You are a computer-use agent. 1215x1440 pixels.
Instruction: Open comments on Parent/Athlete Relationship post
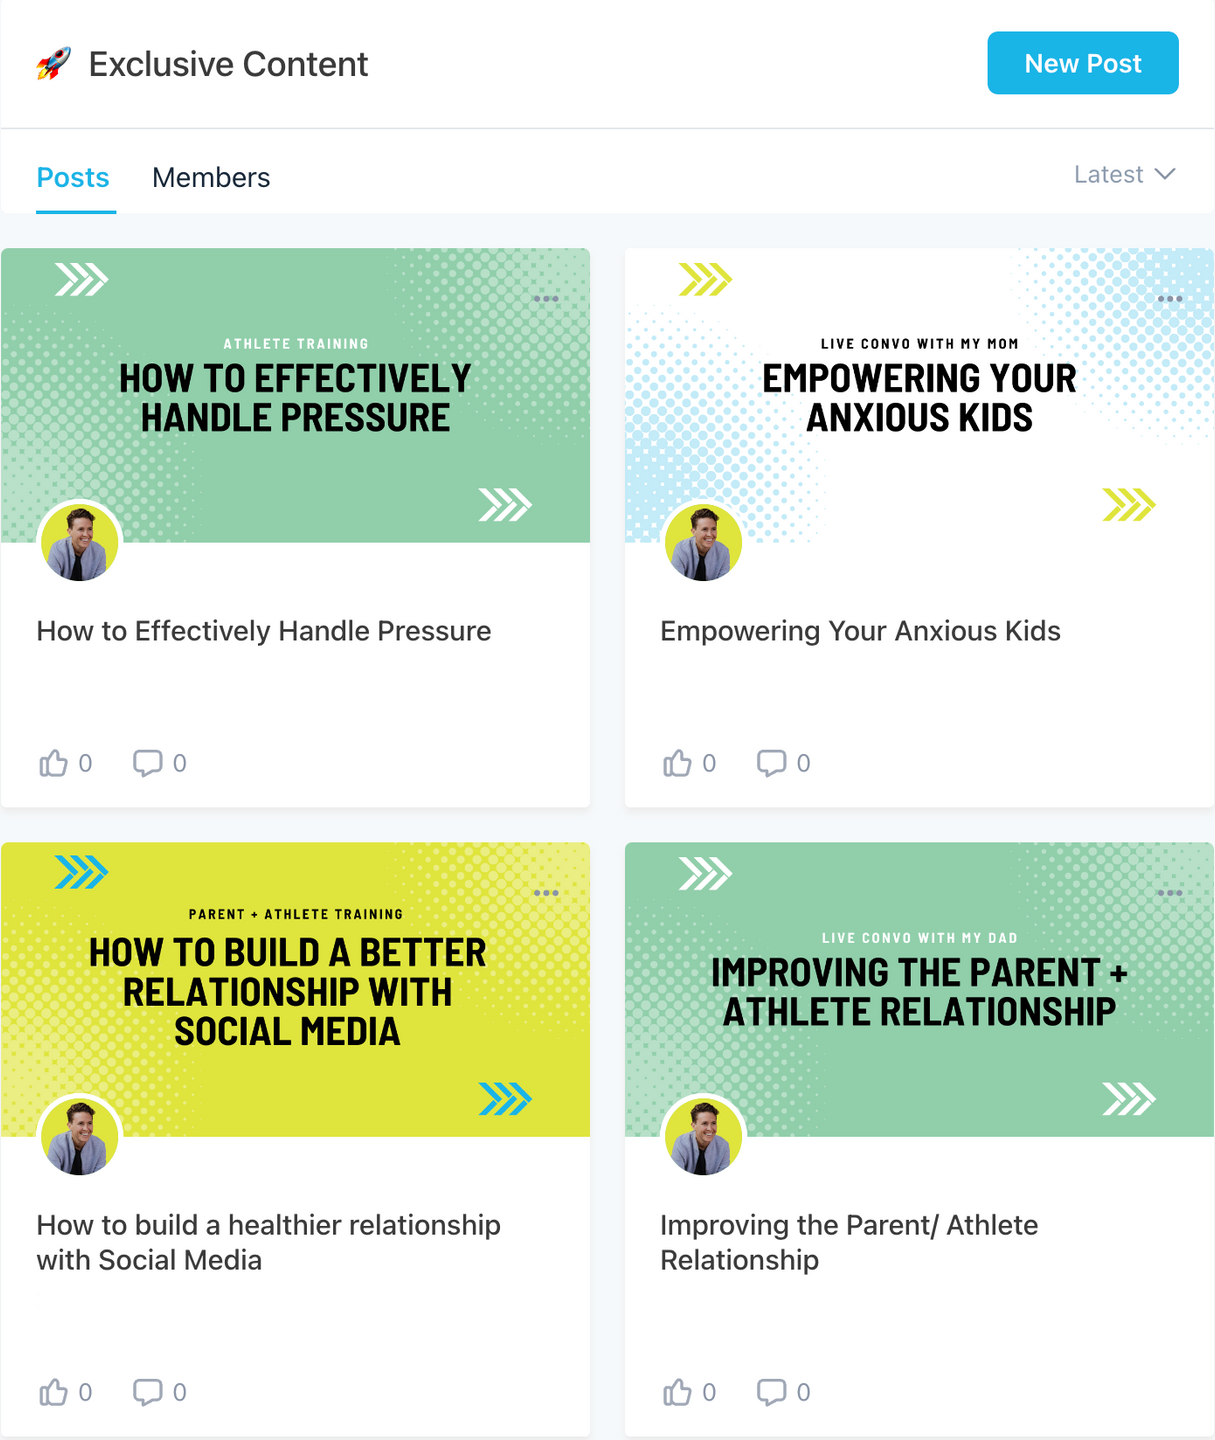point(772,1392)
